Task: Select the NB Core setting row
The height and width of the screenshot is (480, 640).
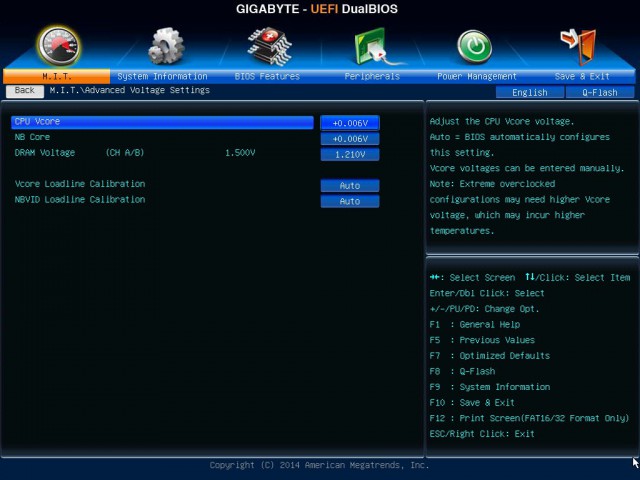Action: point(162,138)
